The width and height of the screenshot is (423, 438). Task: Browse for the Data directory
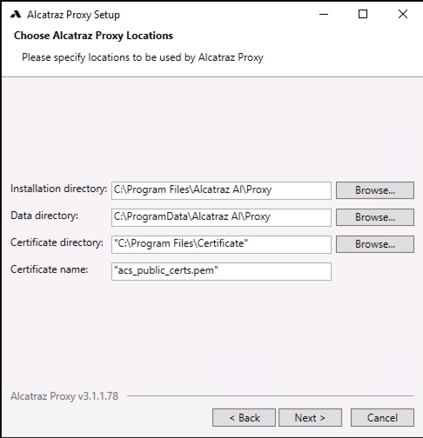point(375,217)
